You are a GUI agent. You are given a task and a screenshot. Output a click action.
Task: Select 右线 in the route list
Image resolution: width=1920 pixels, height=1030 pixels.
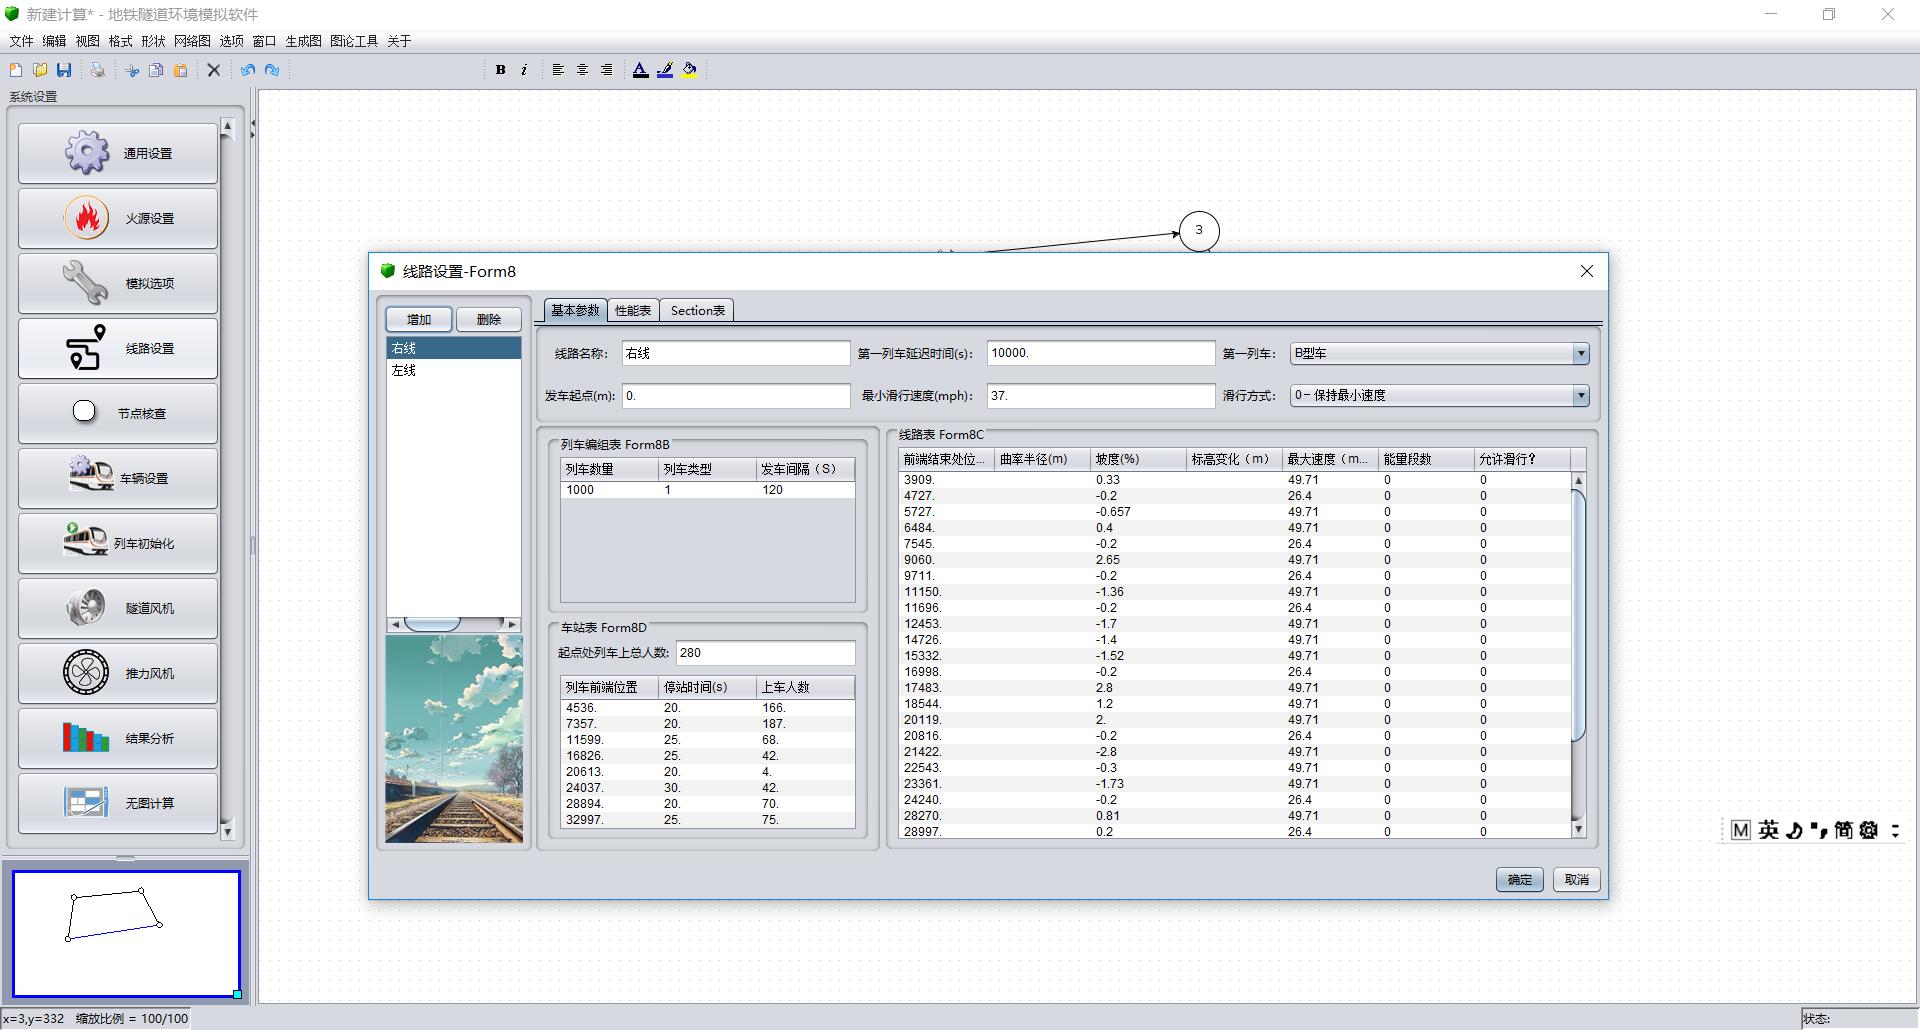click(454, 348)
